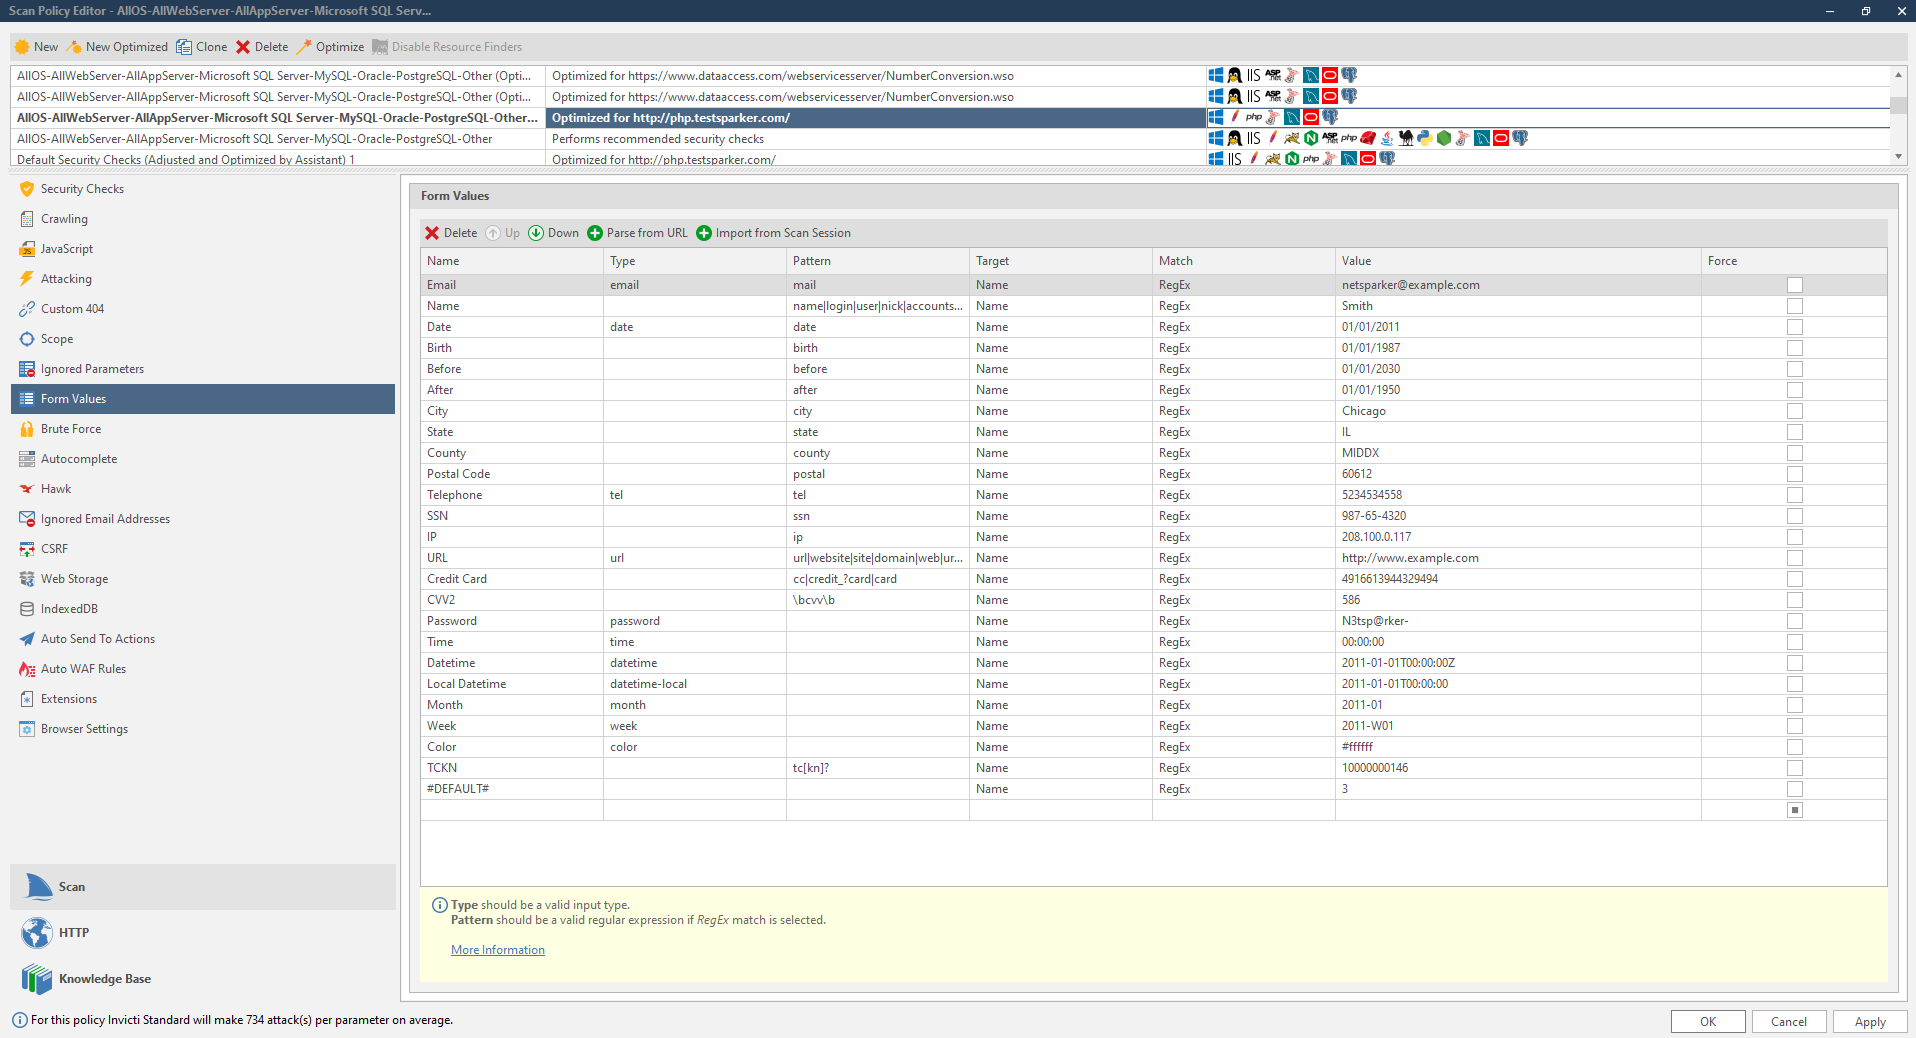Viewport: 1916px width, 1038px height.
Task: Check Force for the Credit Card entry
Action: (1795, 578)
